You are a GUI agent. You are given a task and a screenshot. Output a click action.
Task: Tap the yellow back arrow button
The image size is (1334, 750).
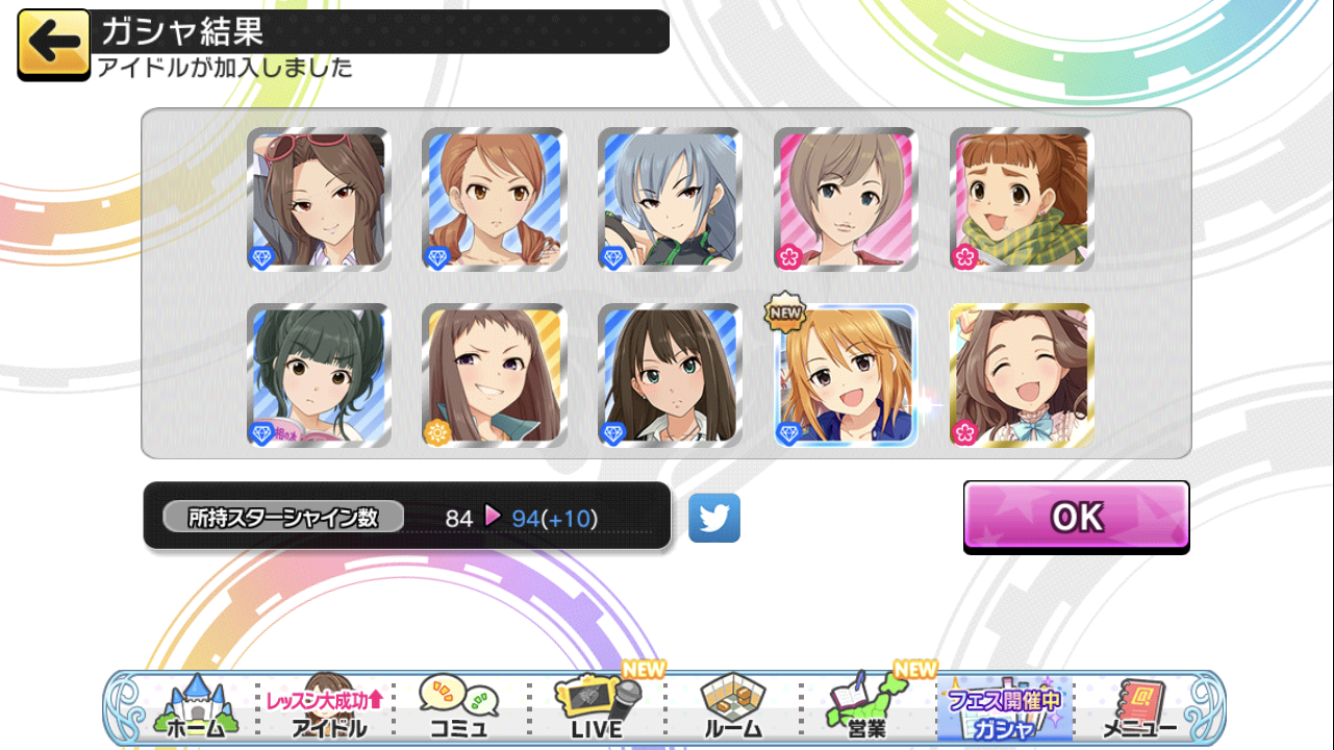[x=54, y=44]
